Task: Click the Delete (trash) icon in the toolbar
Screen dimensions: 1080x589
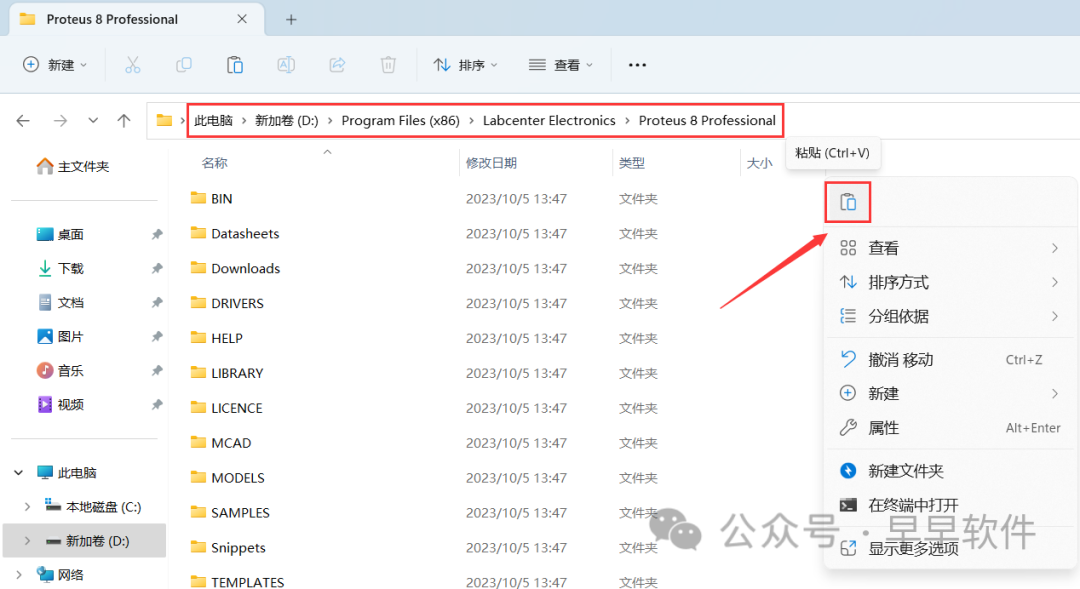Action: coord(388,64)
